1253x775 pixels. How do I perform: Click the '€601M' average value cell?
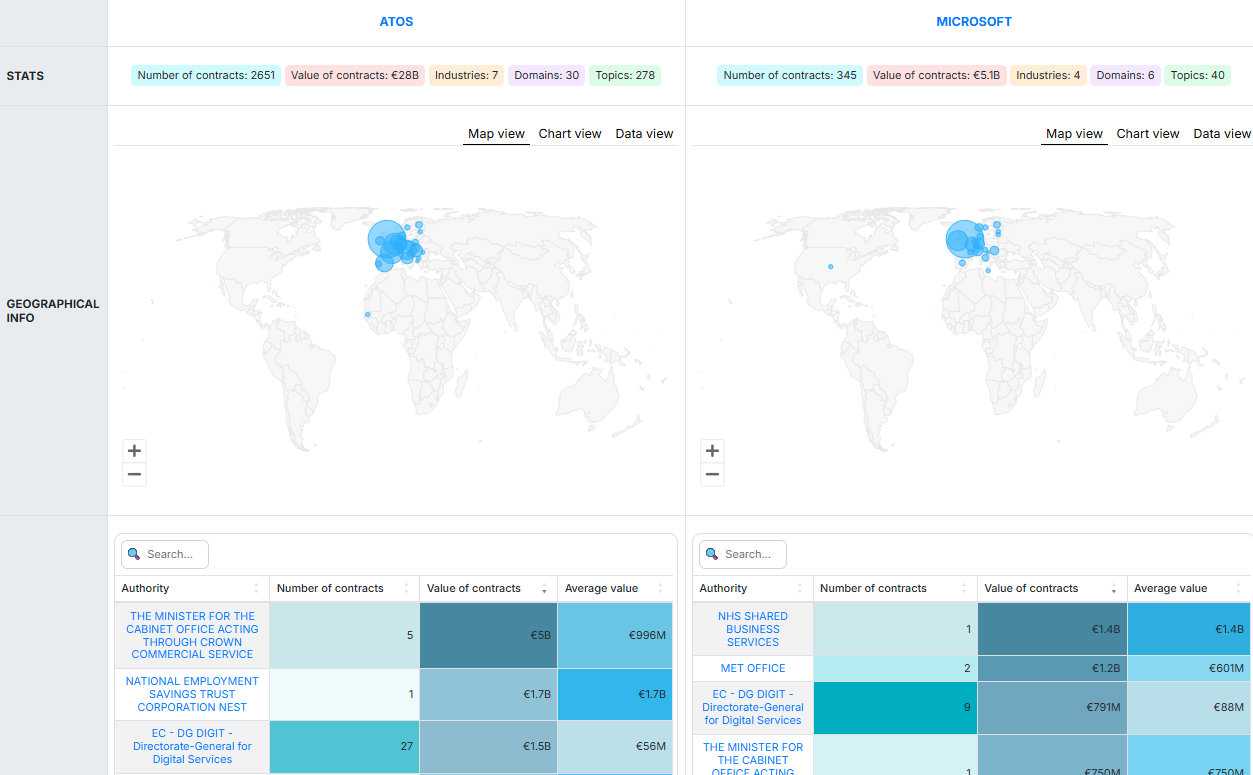(x=1189, y=668)
